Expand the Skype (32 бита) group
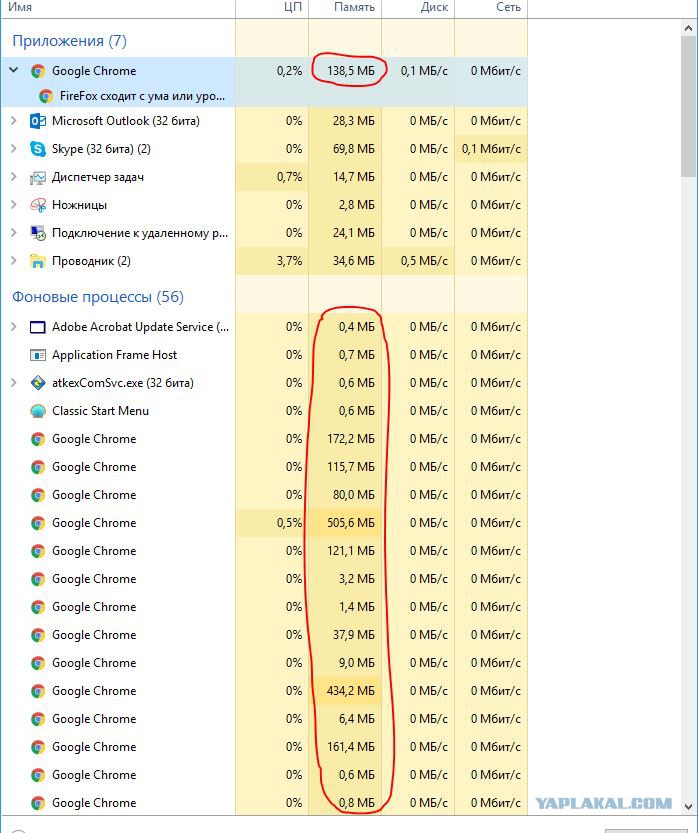This screenshot has width=698, height=833. pos(14,149)
